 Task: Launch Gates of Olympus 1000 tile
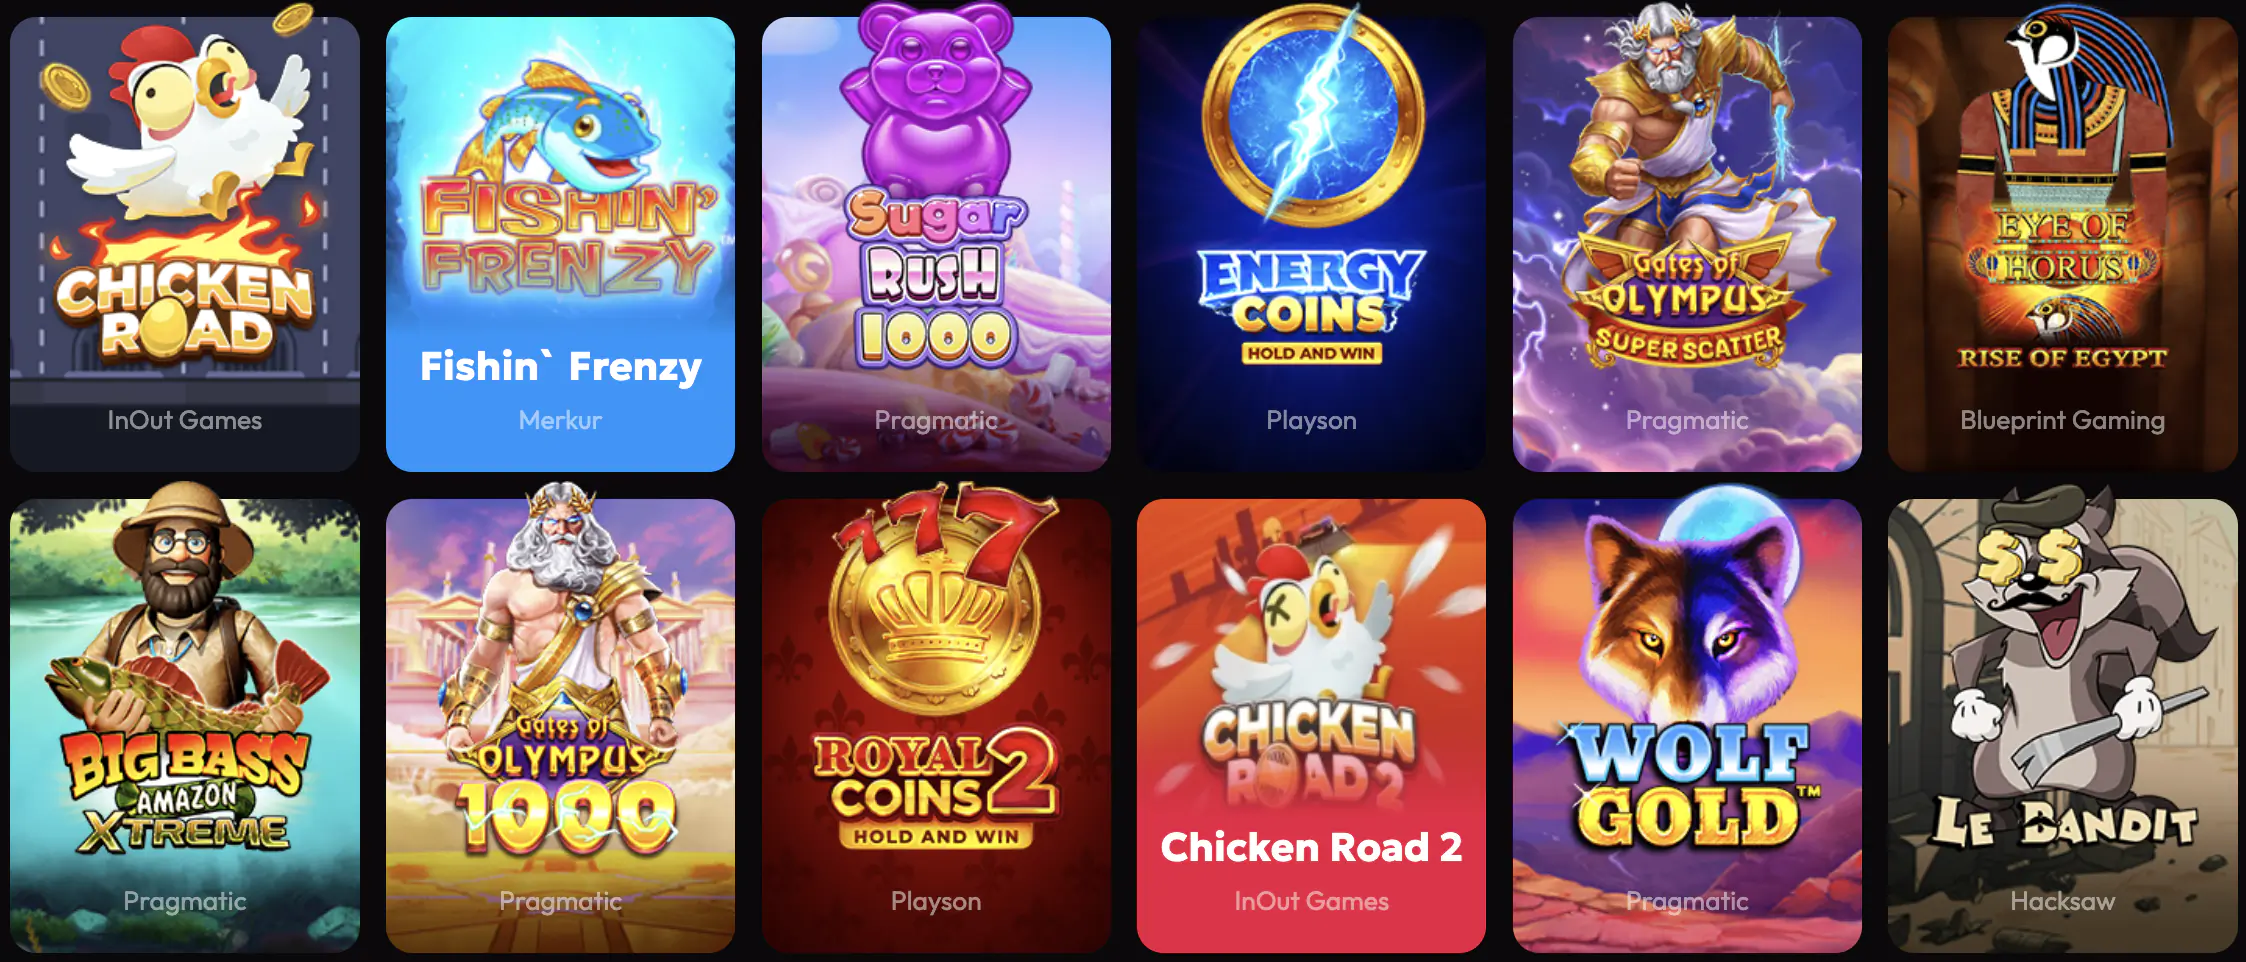(x=560, y=725)
